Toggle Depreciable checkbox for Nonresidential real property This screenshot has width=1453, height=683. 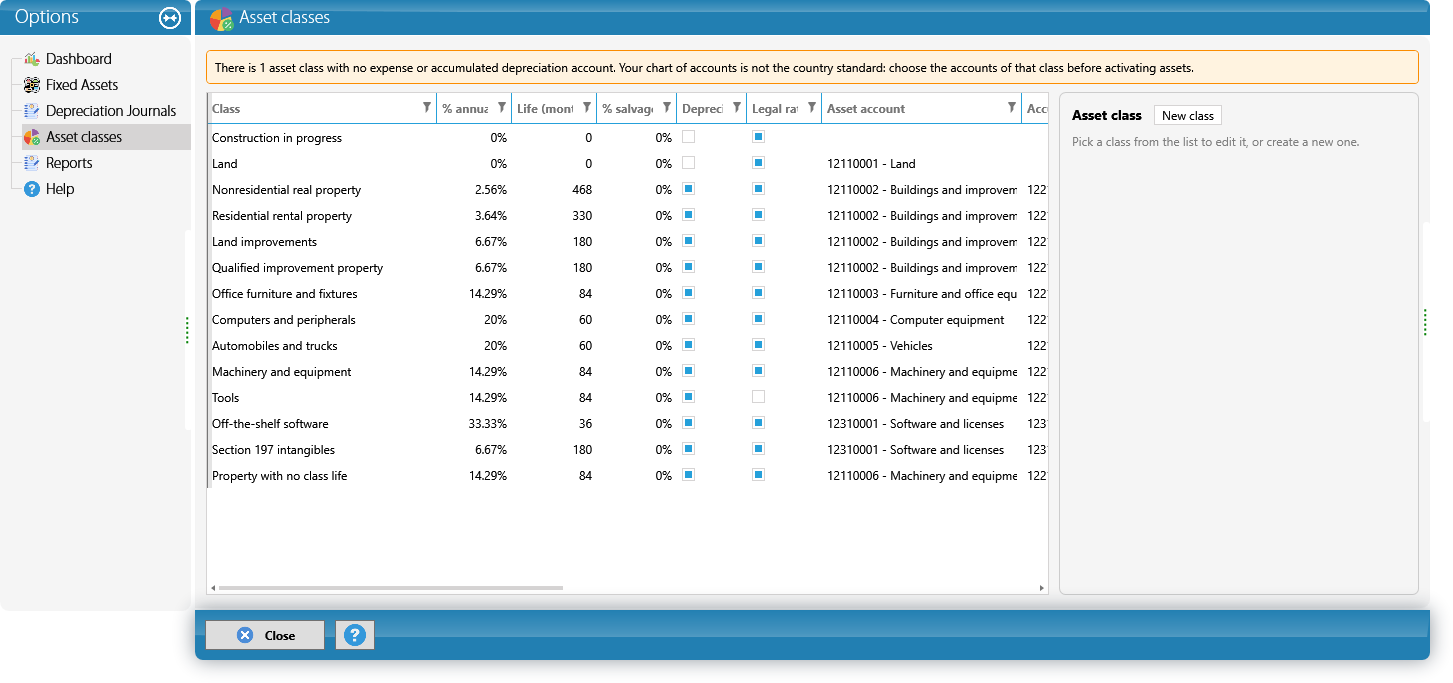(688, 189)
